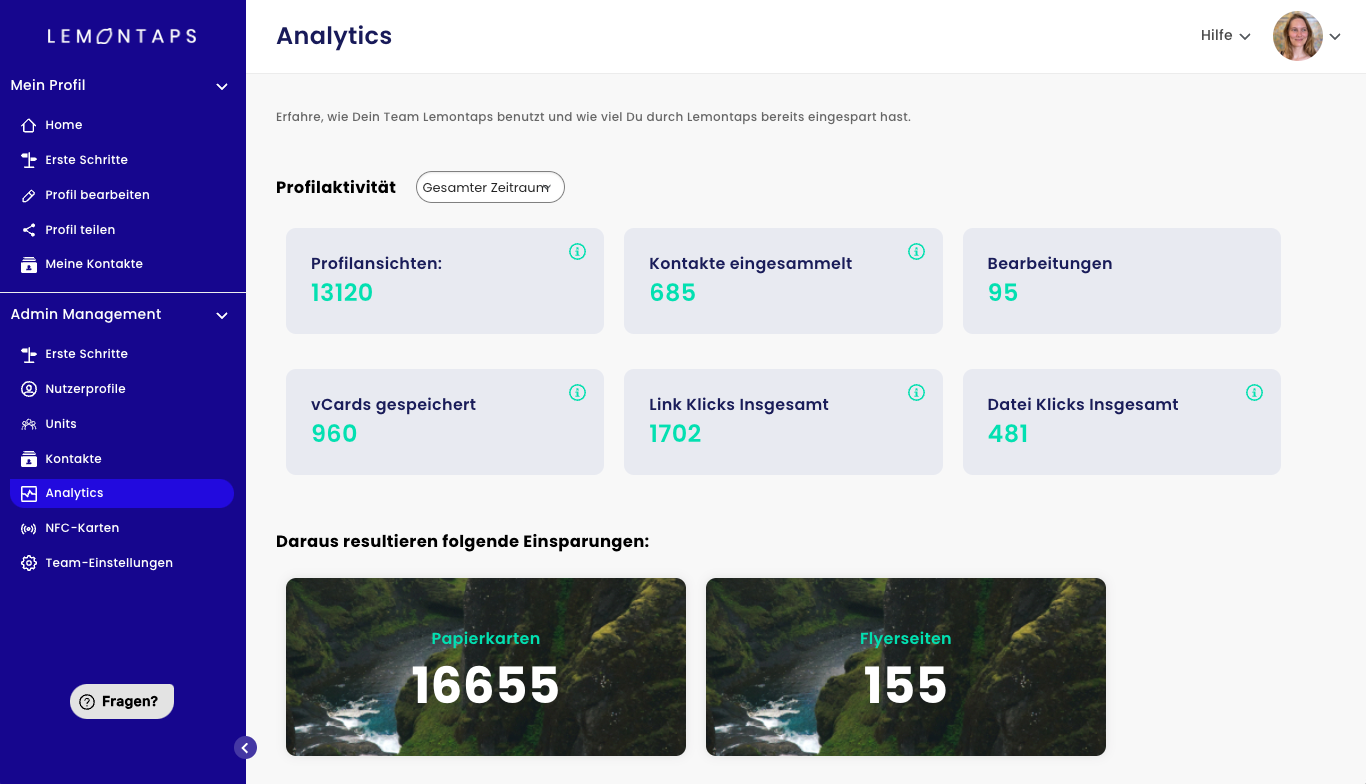Open Meine Kontakte in the sidebar
The width and height of the screenshot is (1366, 784).
[93, 264]
